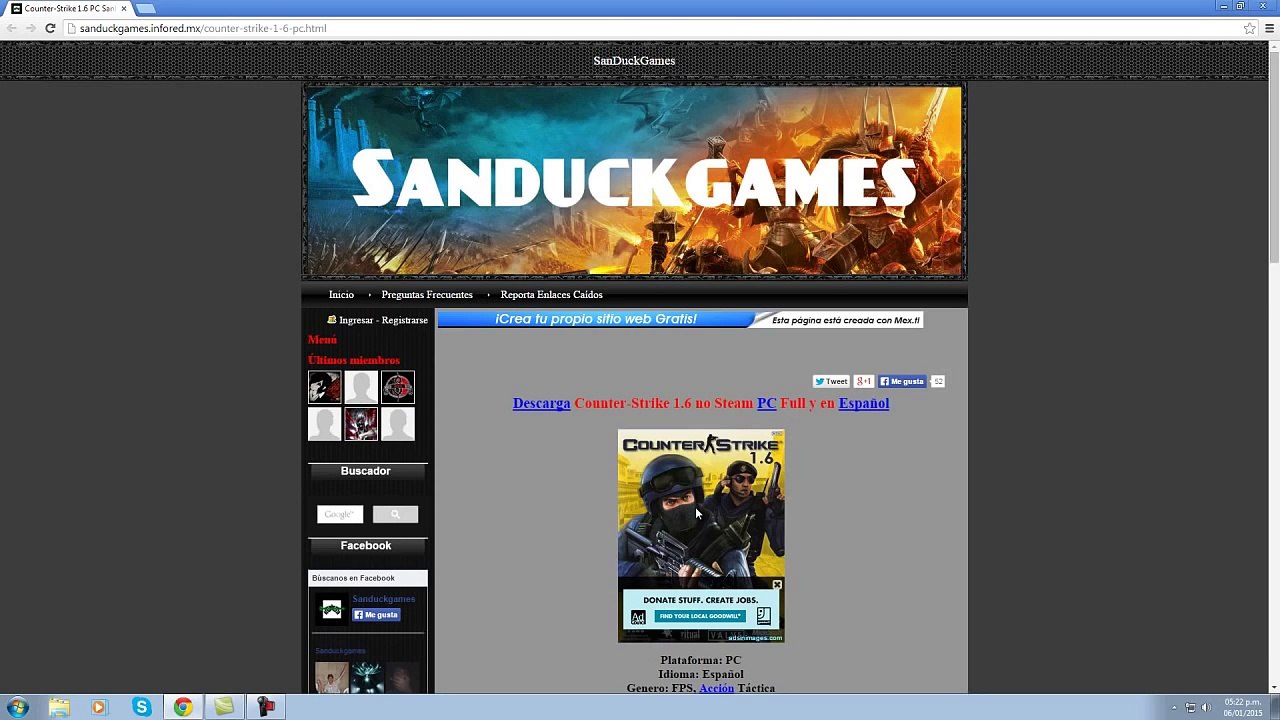Open the PC link in the title
1280x720 pixels.
click(x=766, y=403)
